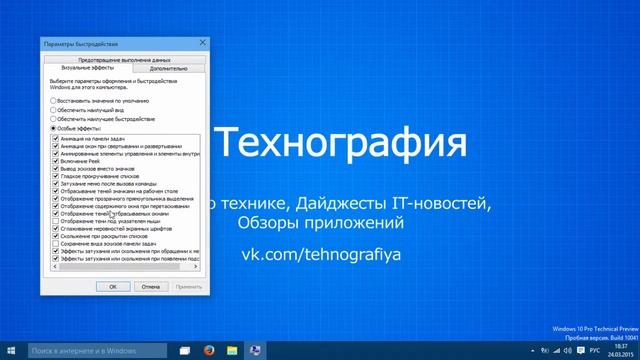Image resolution: width=640 pixels, height=360 pixels.
Task: Click the Отмена button
Action: pos(151,287)
